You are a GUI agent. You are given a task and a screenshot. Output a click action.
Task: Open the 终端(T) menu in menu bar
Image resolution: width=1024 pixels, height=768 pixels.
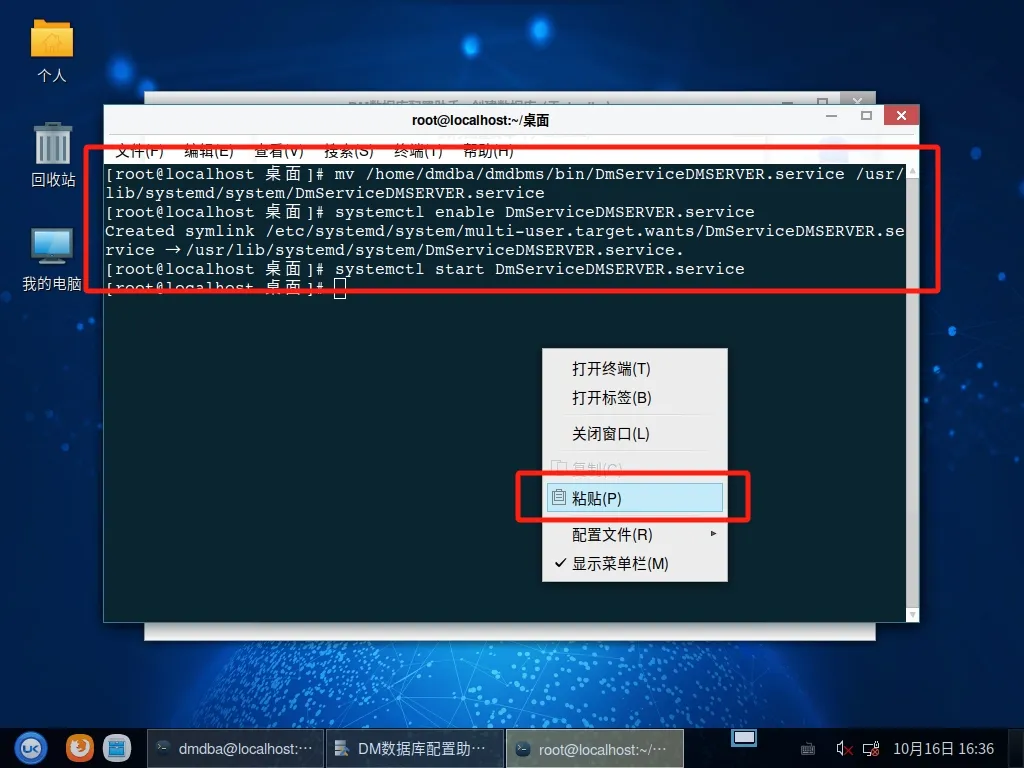[418, 152]
